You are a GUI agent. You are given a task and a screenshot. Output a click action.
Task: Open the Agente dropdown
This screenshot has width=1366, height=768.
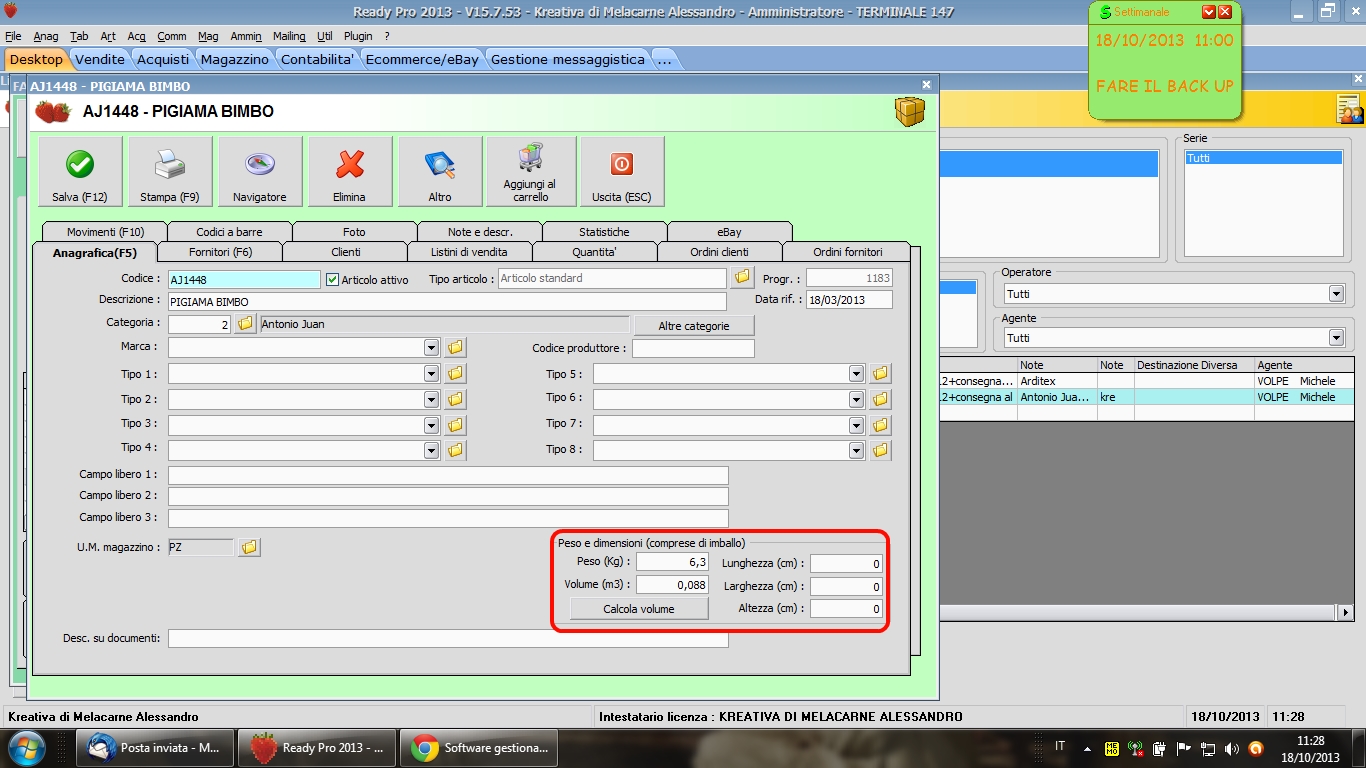point(1336,338)
